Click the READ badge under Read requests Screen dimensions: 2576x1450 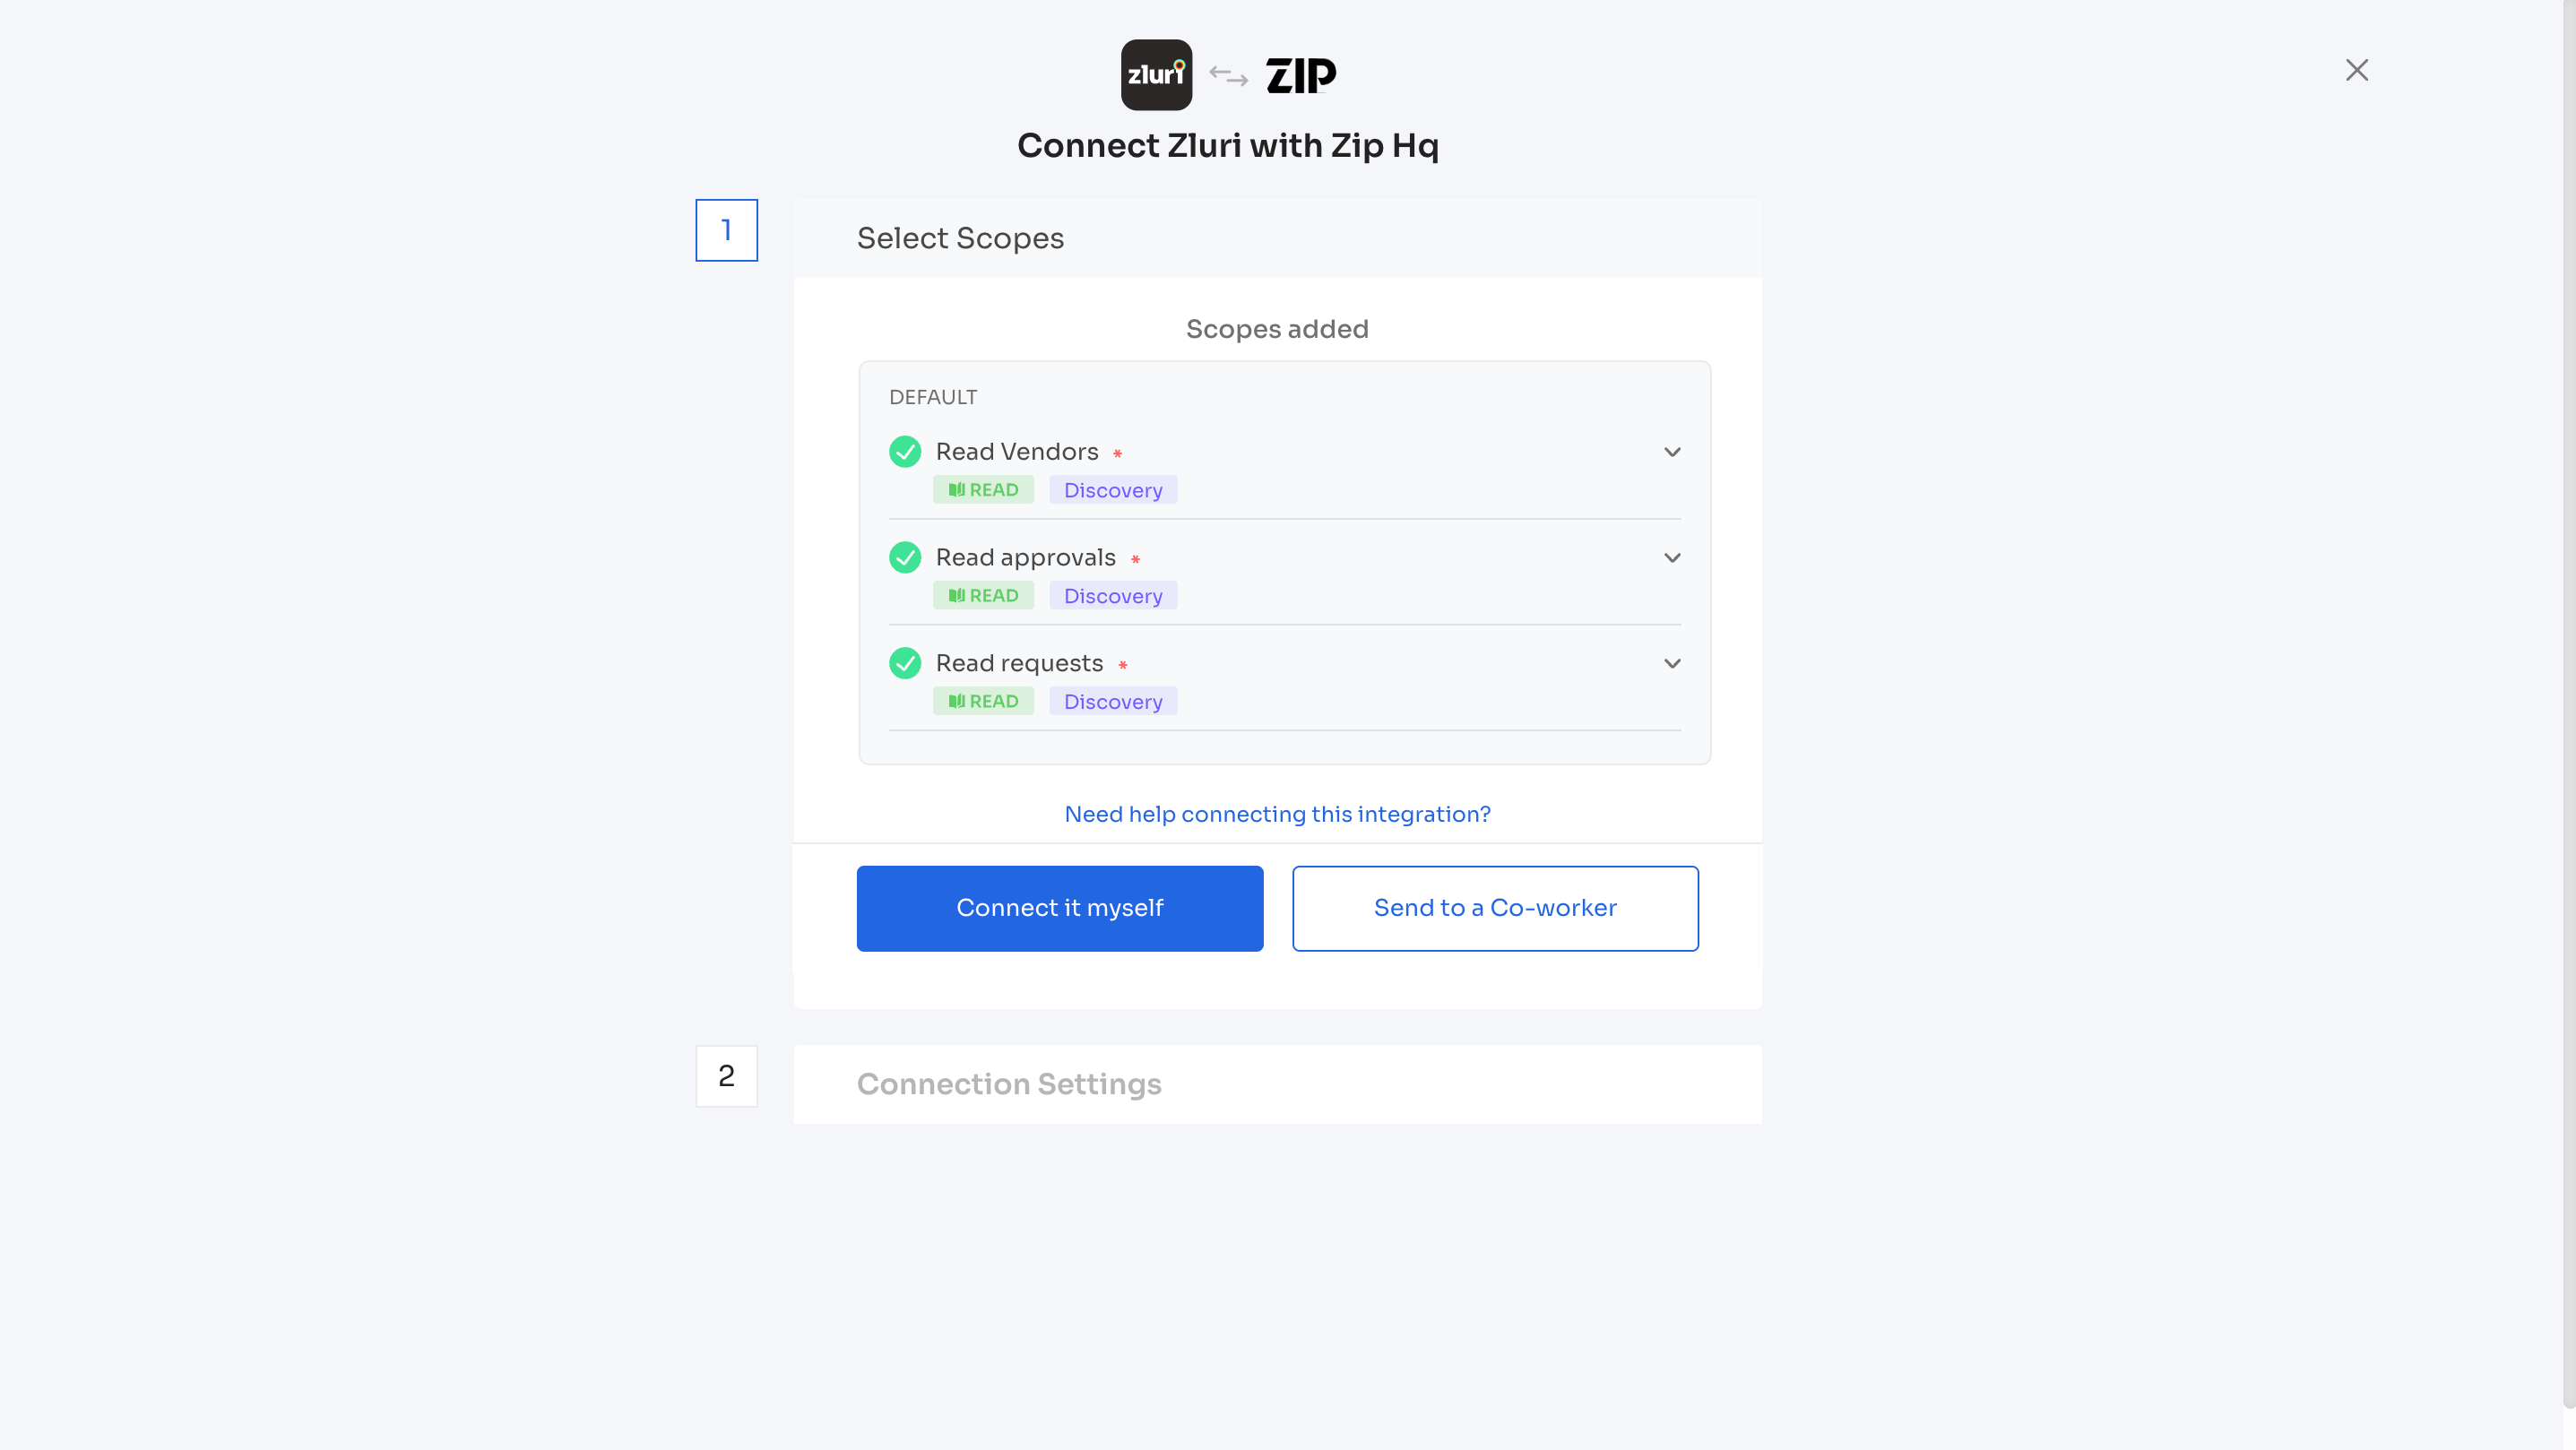pos(983,701)
